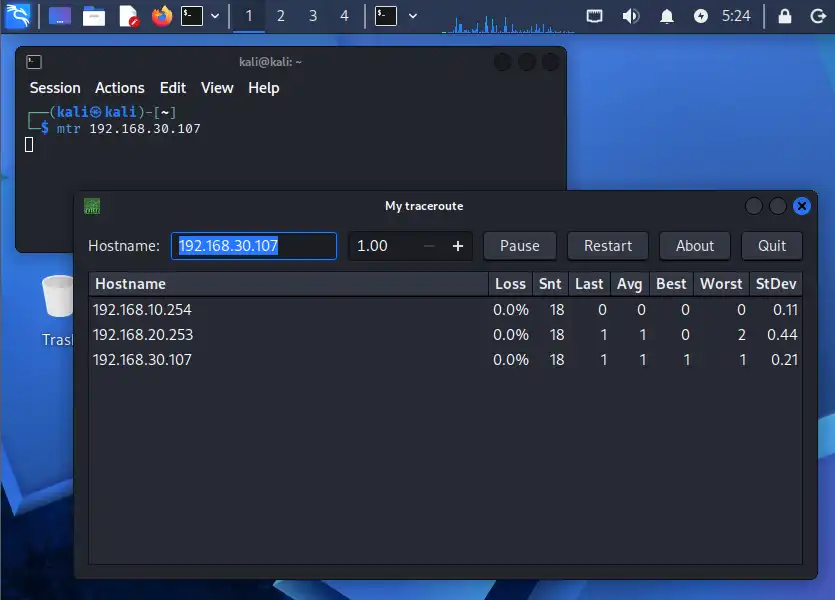Restart the traceroute
This screenshot has height=600, width=835.
pos(608,246)
